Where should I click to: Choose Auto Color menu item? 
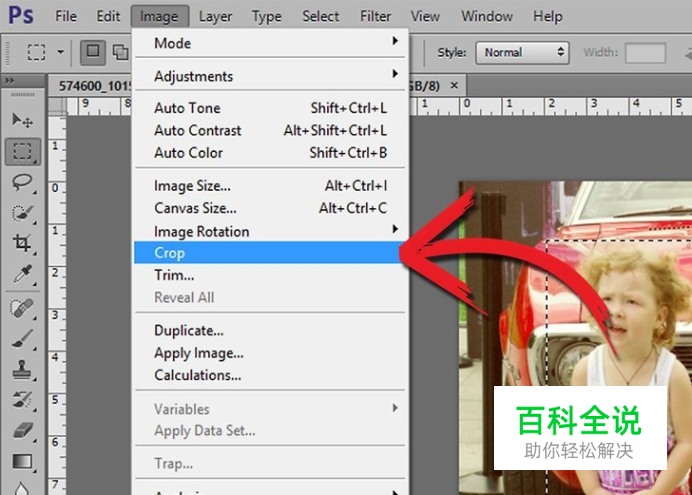(x=270, y=153)
